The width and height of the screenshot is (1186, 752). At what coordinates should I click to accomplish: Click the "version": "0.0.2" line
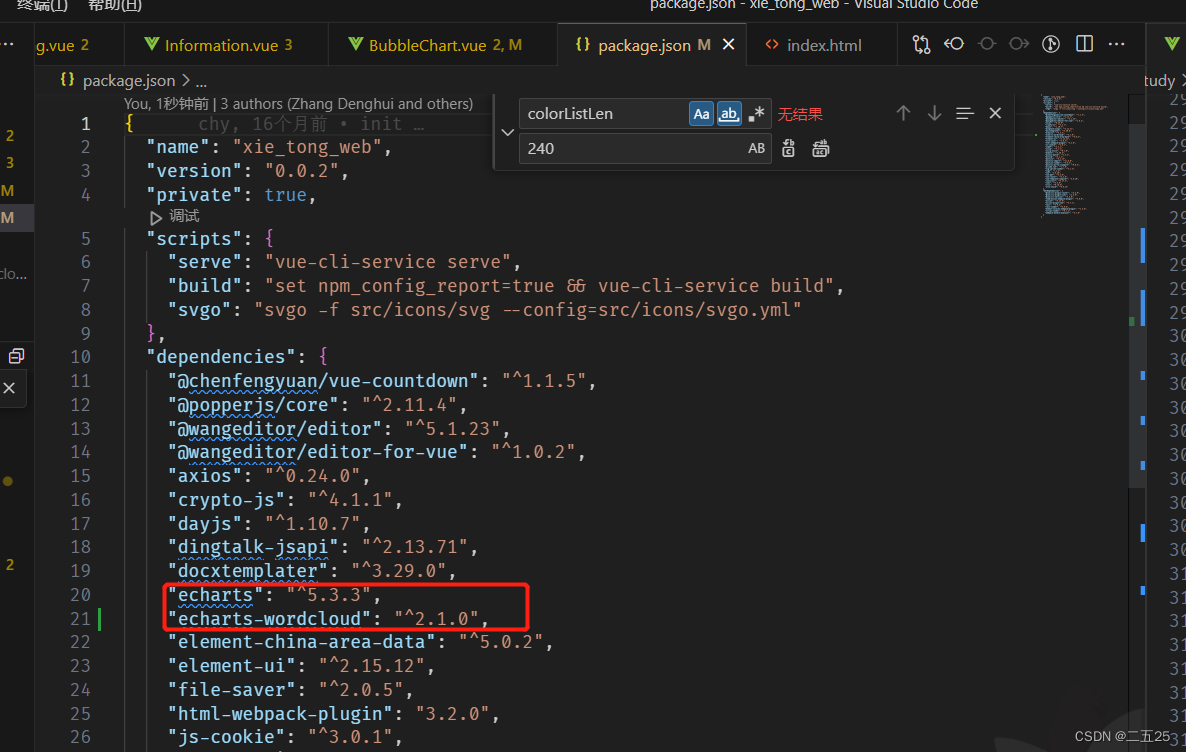tap(247, 171)
